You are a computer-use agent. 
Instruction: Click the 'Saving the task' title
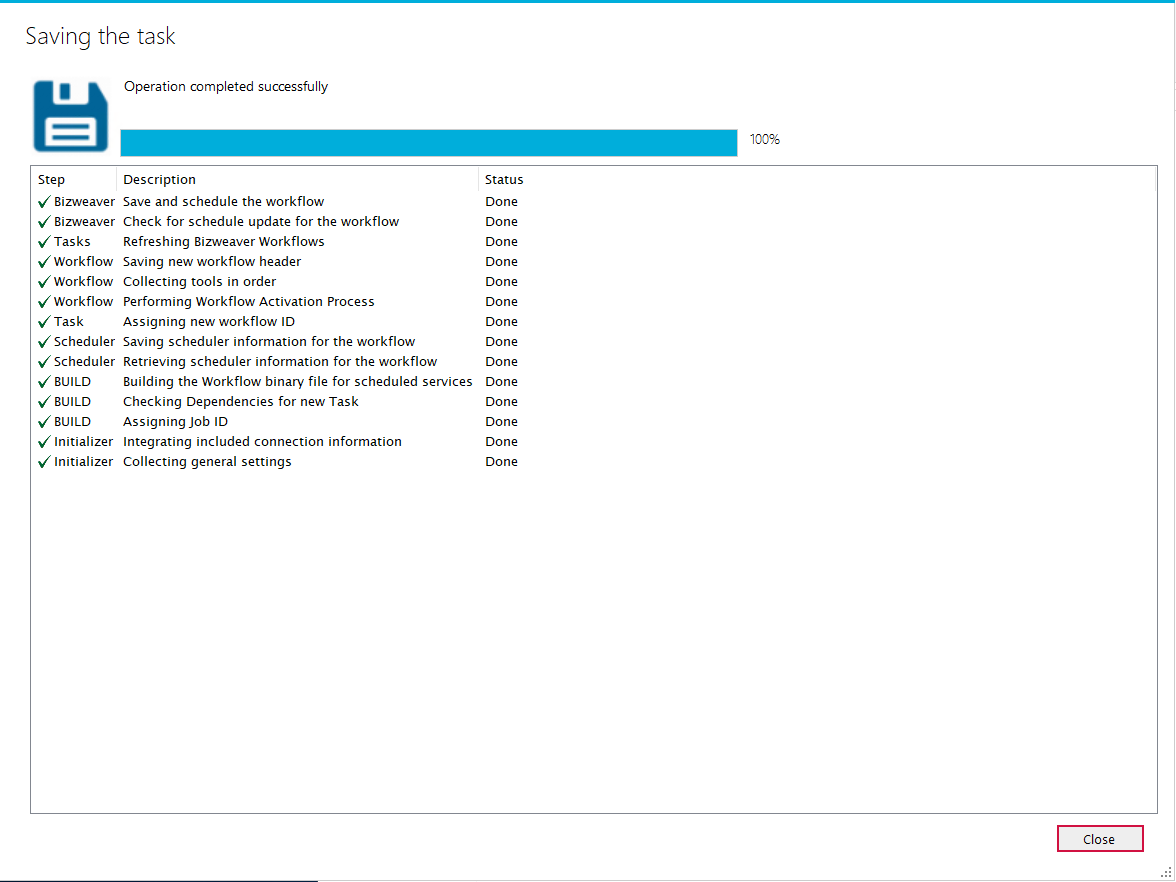100,36
